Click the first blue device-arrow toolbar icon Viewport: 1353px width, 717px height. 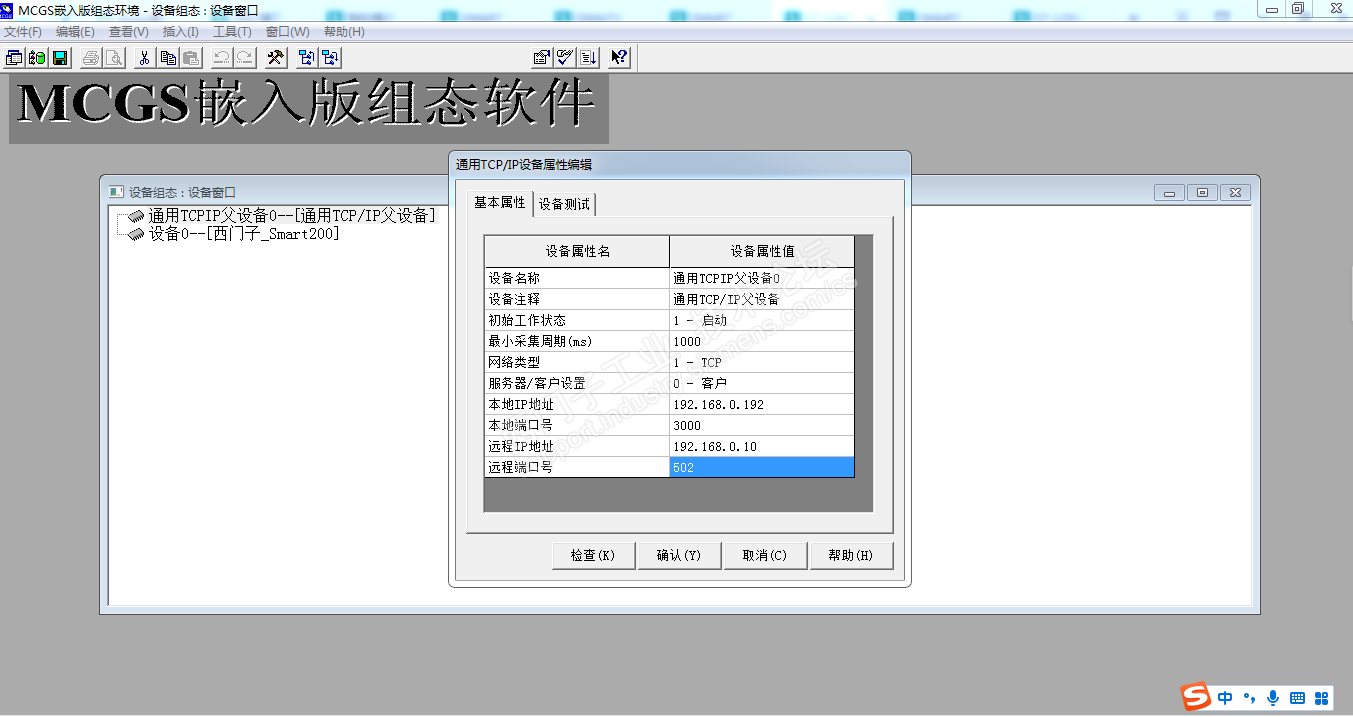click(307, 58)
